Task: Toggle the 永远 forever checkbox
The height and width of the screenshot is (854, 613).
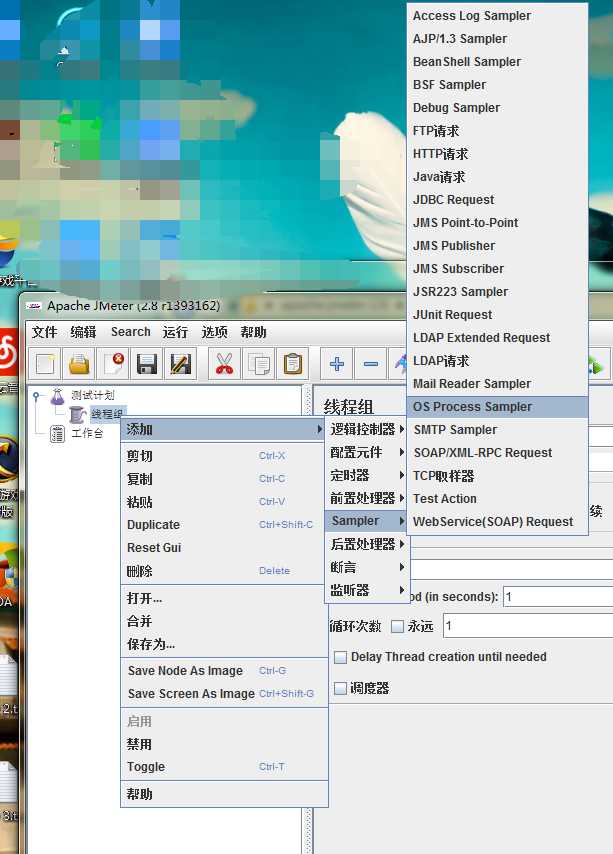Action: 398,626
